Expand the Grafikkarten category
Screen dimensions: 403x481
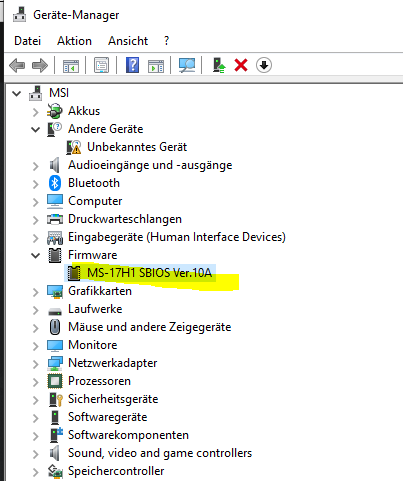tap(35, 292)
